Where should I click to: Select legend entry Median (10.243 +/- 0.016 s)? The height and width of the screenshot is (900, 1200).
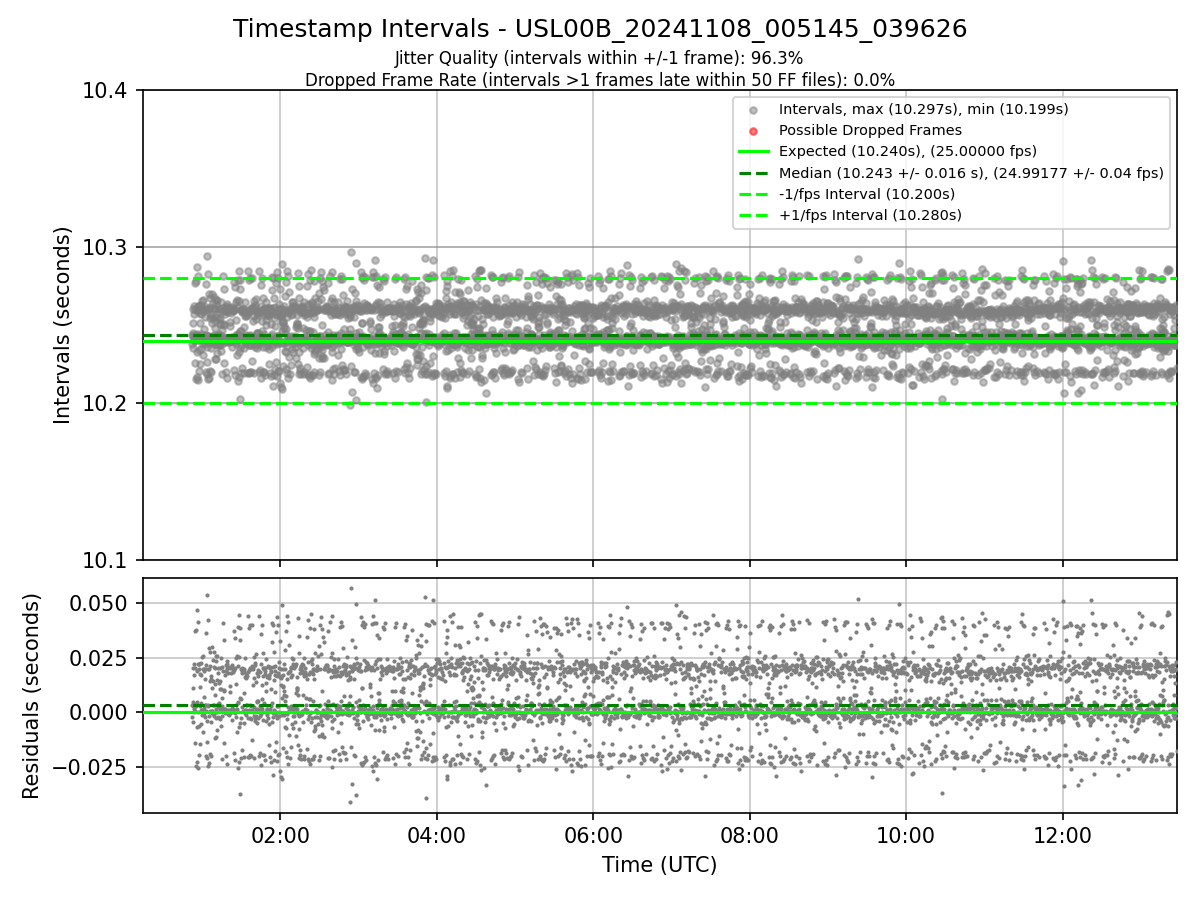971,173
